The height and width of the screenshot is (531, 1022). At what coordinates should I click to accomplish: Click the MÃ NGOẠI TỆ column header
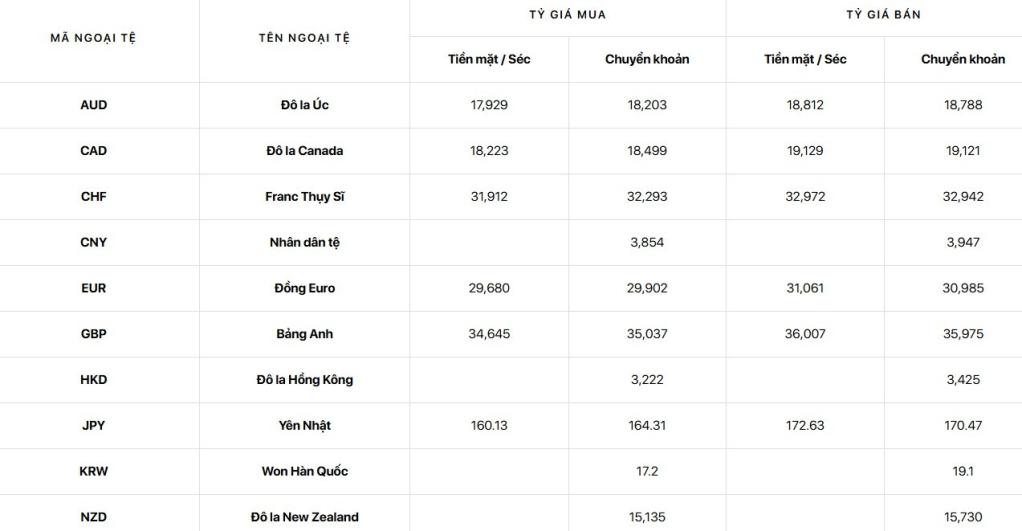click(x=93, y=38)
